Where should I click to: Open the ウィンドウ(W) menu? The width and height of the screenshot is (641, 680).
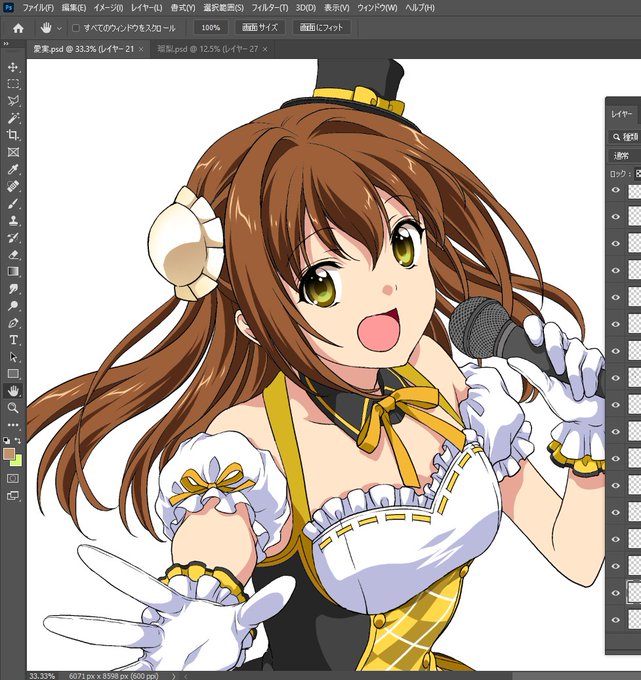point(377,8)
